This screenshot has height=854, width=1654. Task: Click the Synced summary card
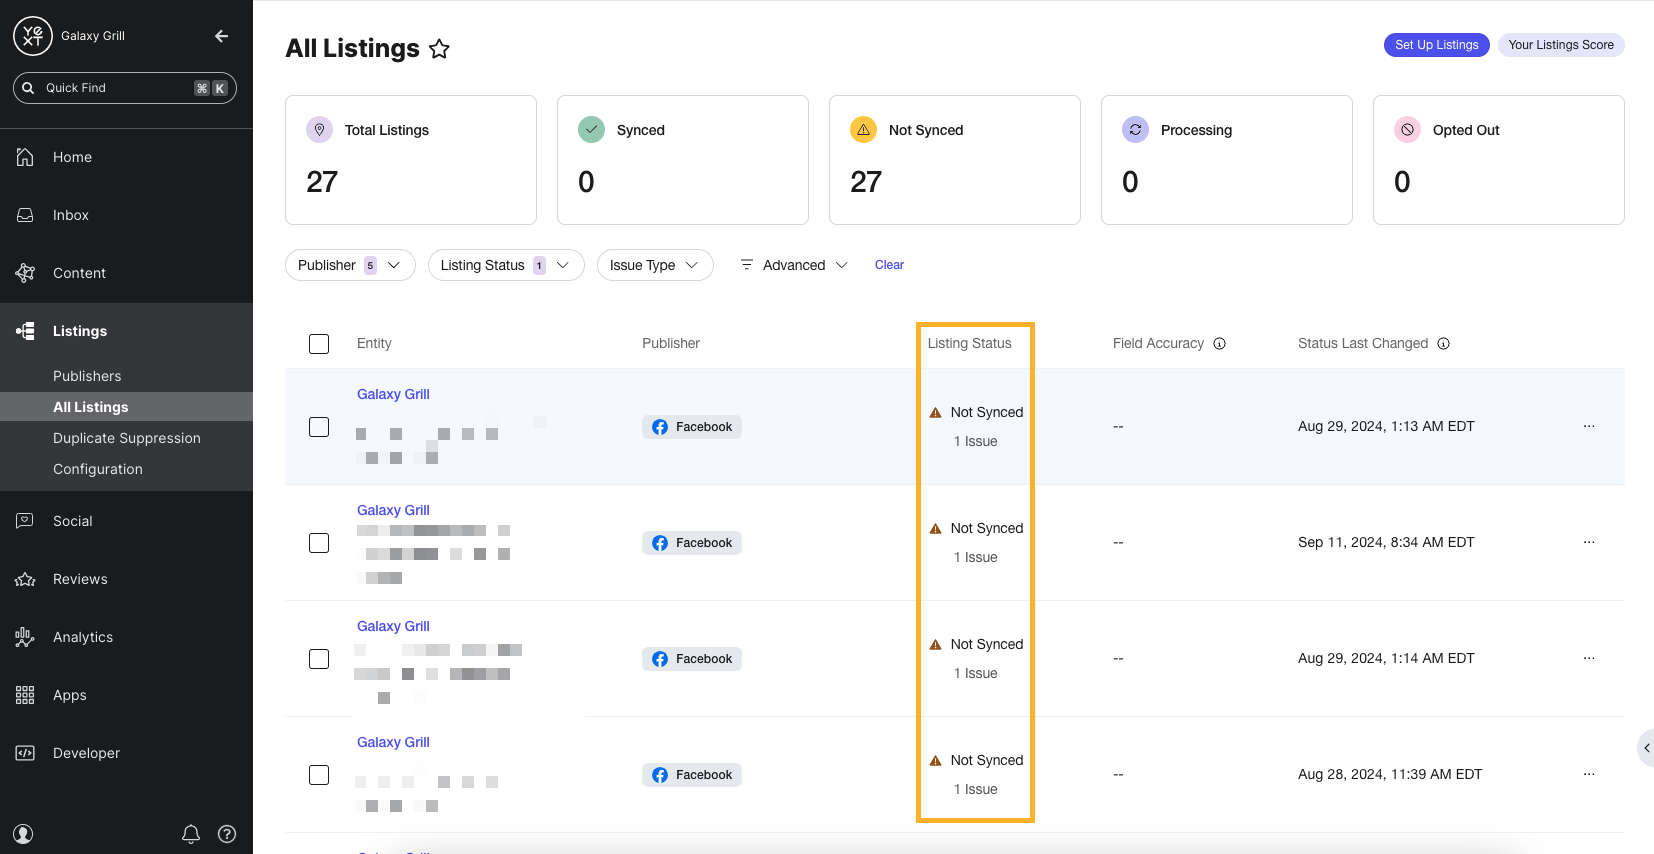683,160
